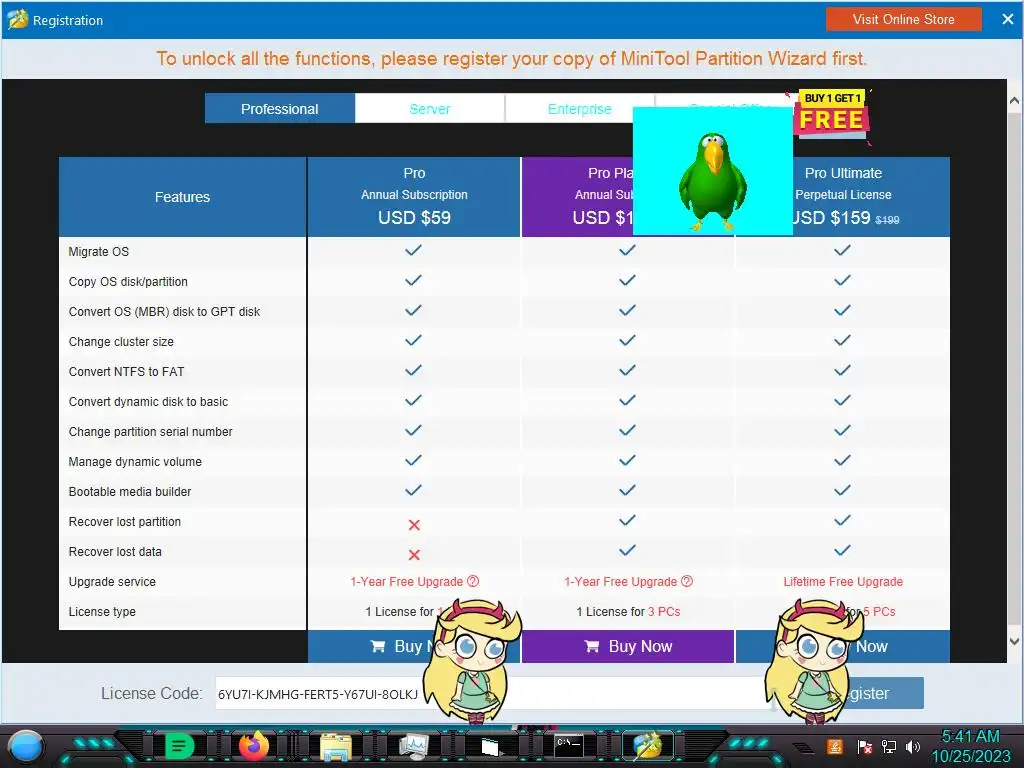Click the Bootable media builder label
This screenshot has width=1024, height=768.
point(130,492)
